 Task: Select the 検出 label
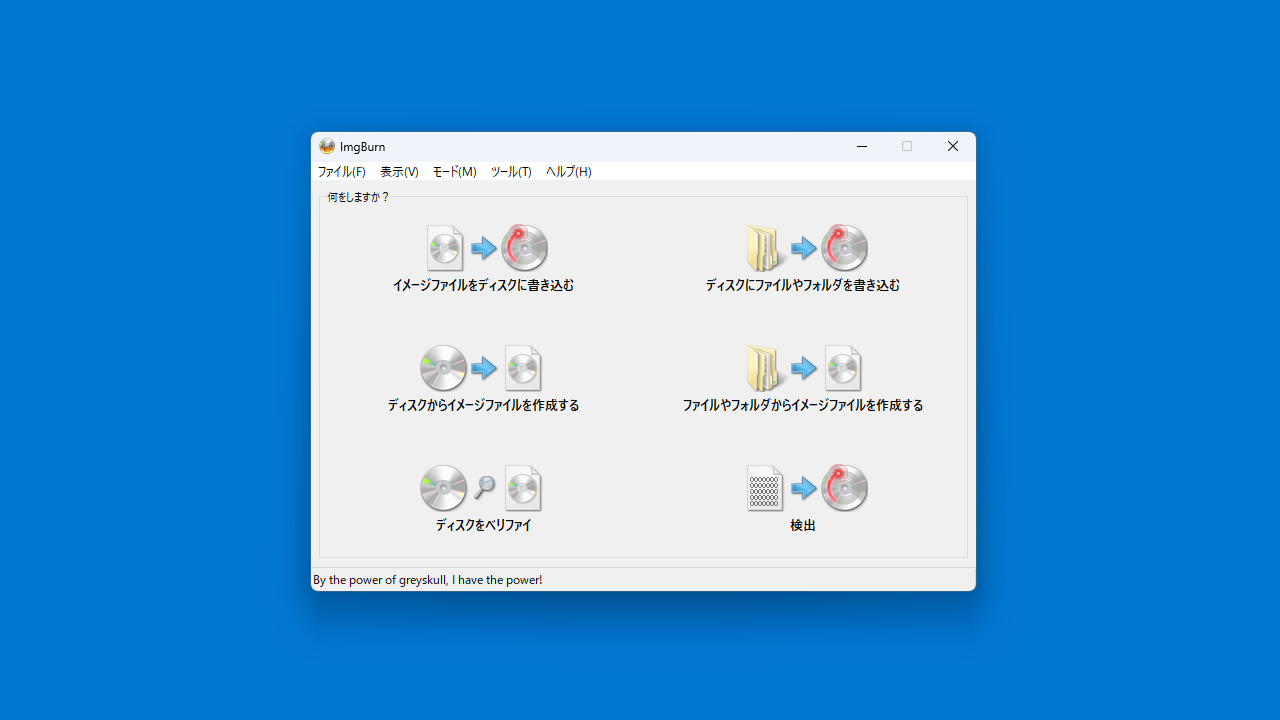pos(803,525)
